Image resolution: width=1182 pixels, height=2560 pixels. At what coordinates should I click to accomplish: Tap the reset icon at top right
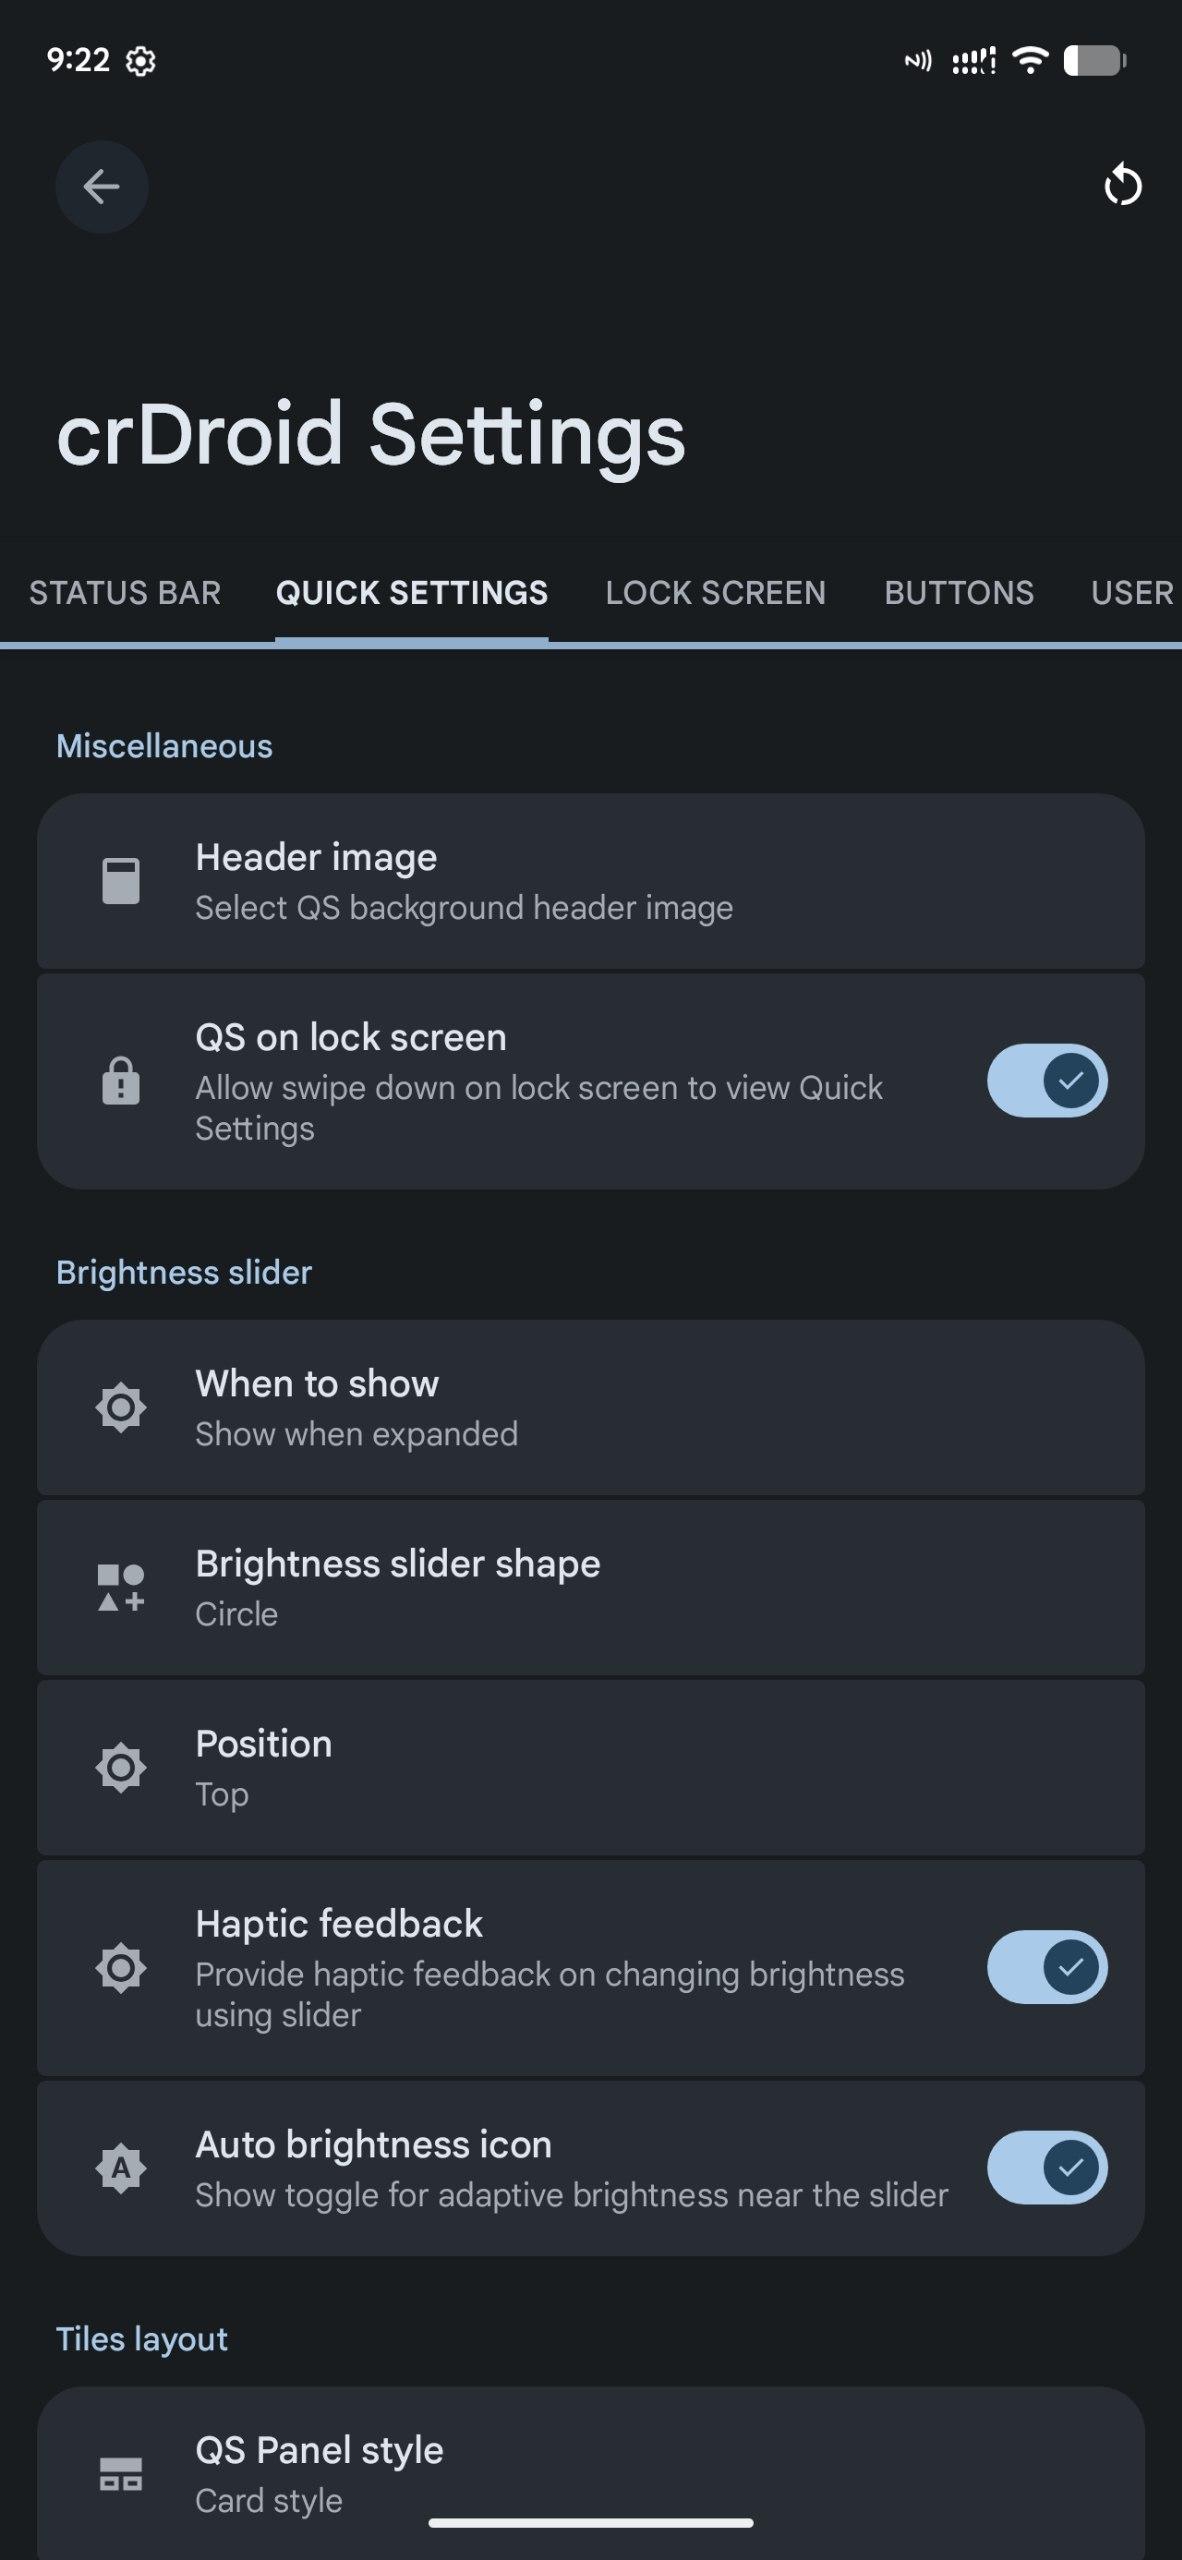[x=1122, y=186]
